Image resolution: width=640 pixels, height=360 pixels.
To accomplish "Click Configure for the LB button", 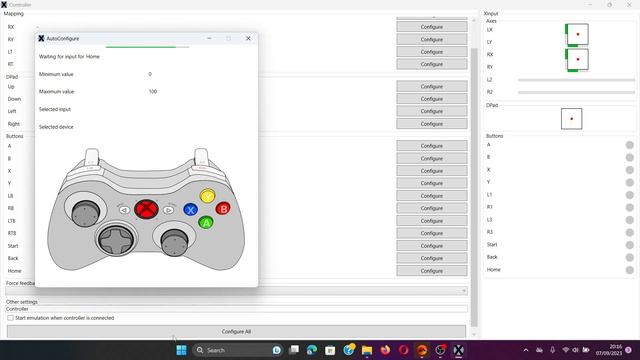I will [x=432, y=196].
